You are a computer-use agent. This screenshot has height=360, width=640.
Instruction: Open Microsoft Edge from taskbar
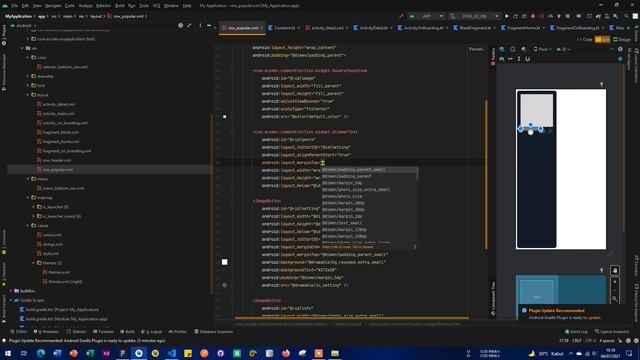click(x=41, y=353)
